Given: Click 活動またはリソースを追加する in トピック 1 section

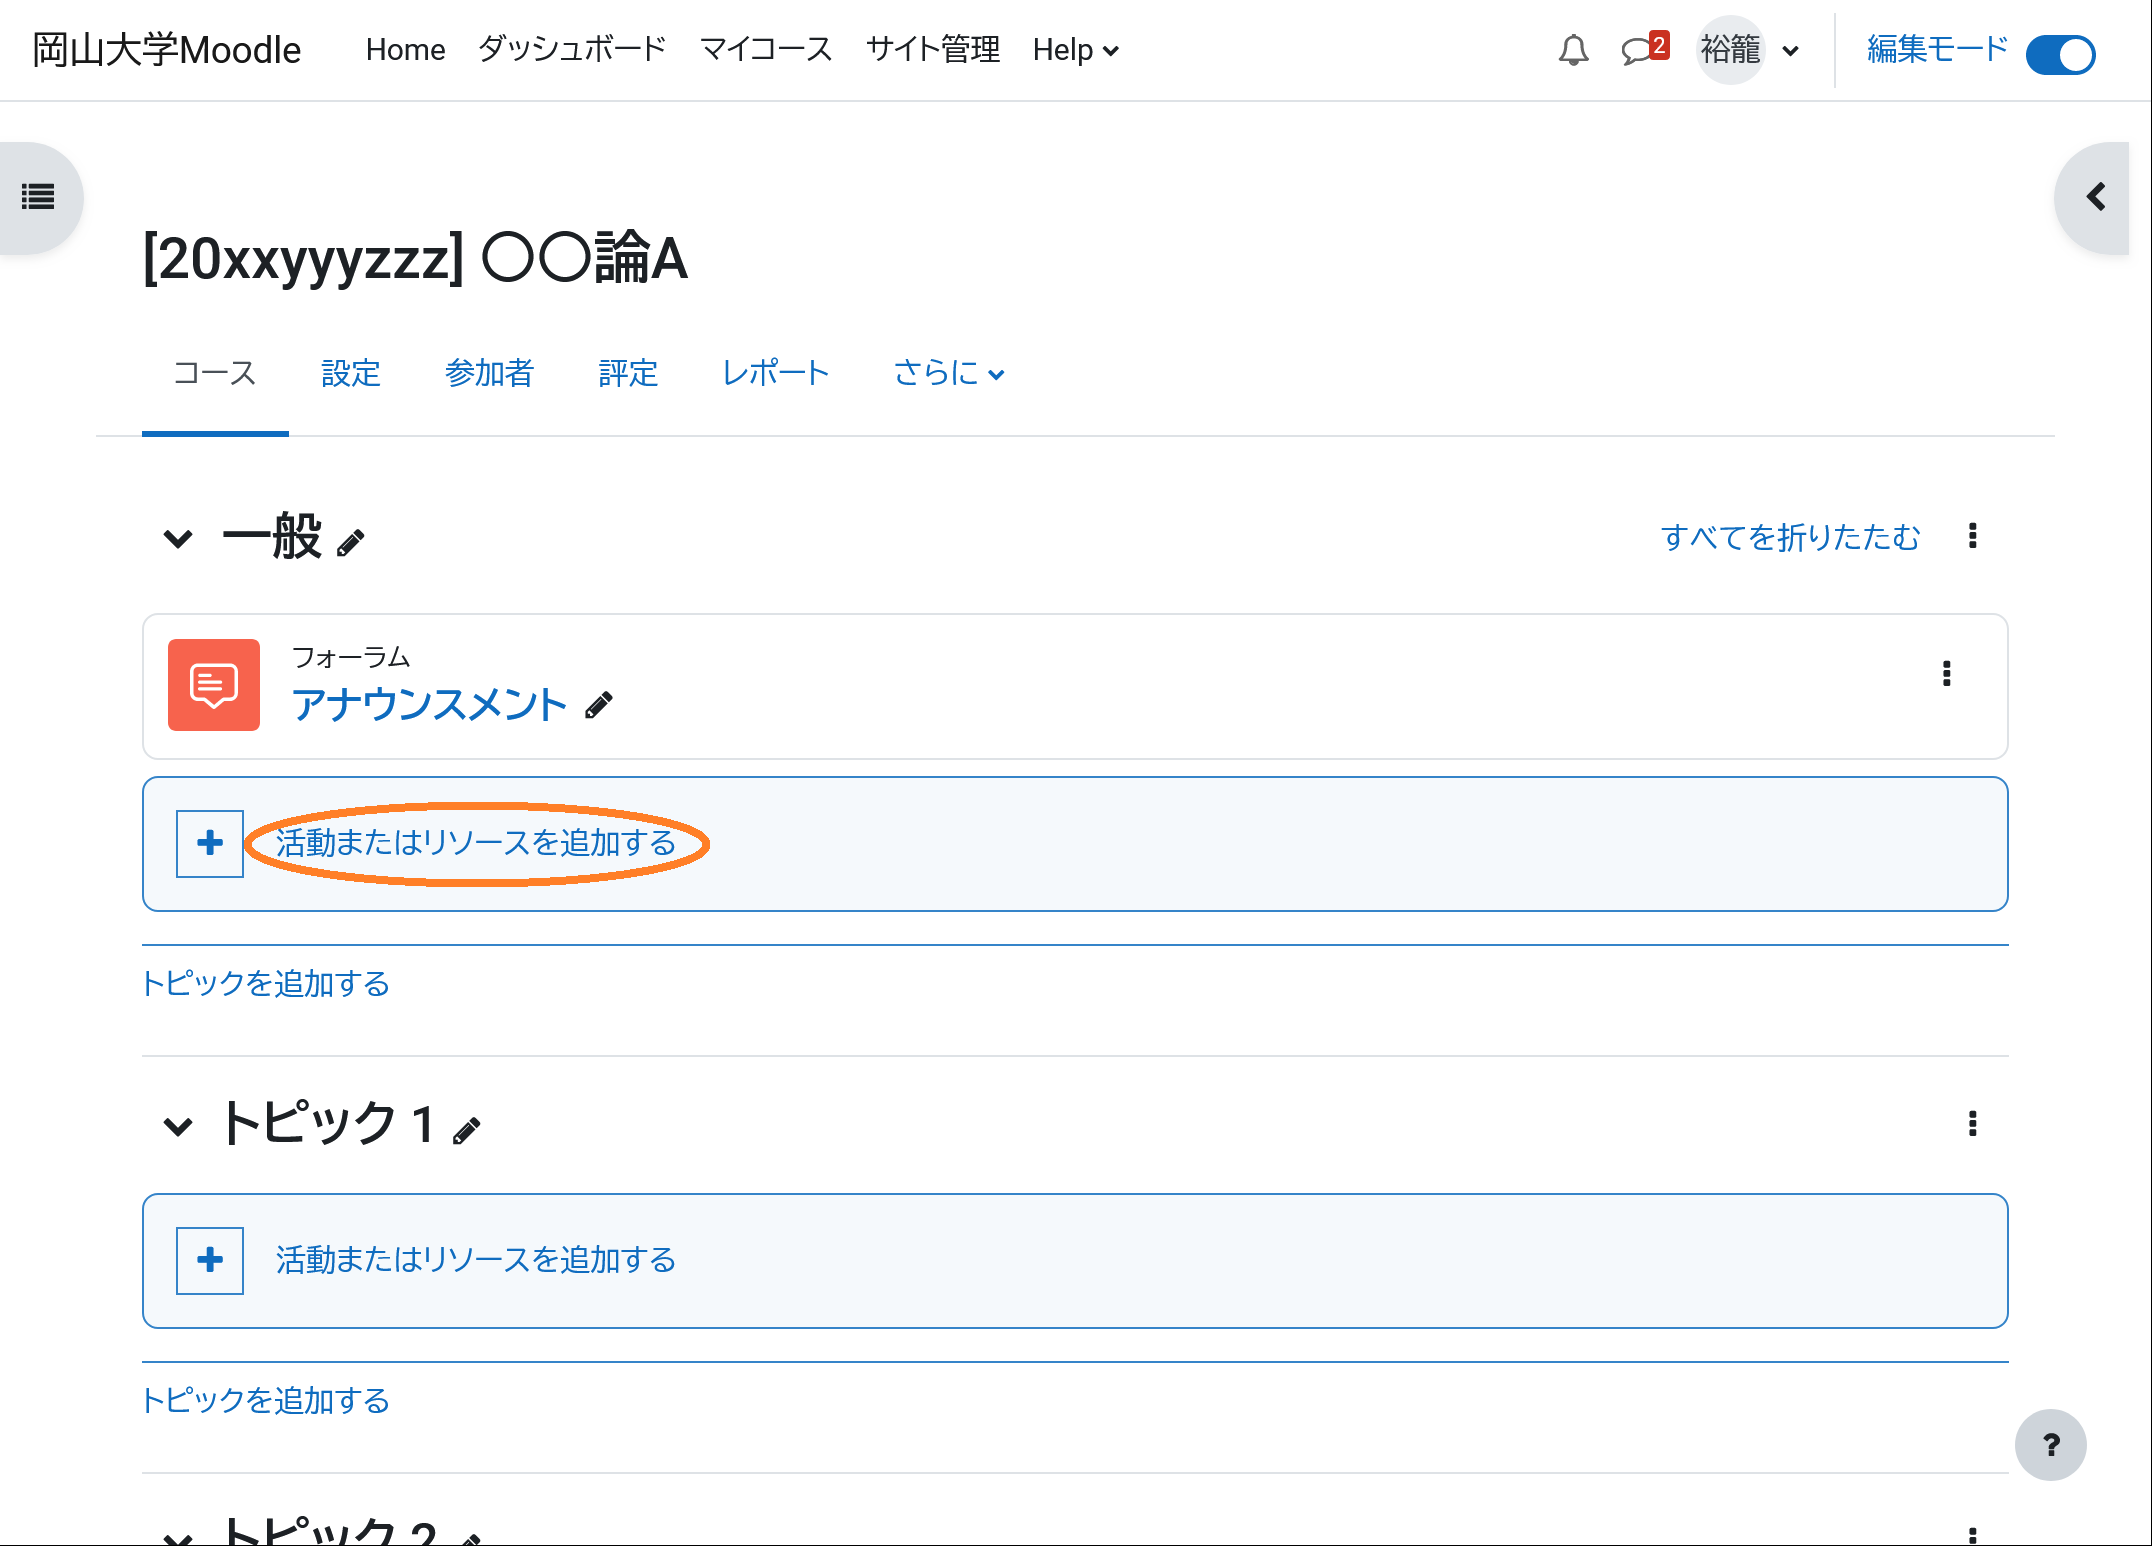Looking at the screenshot, I should 476,1261.
